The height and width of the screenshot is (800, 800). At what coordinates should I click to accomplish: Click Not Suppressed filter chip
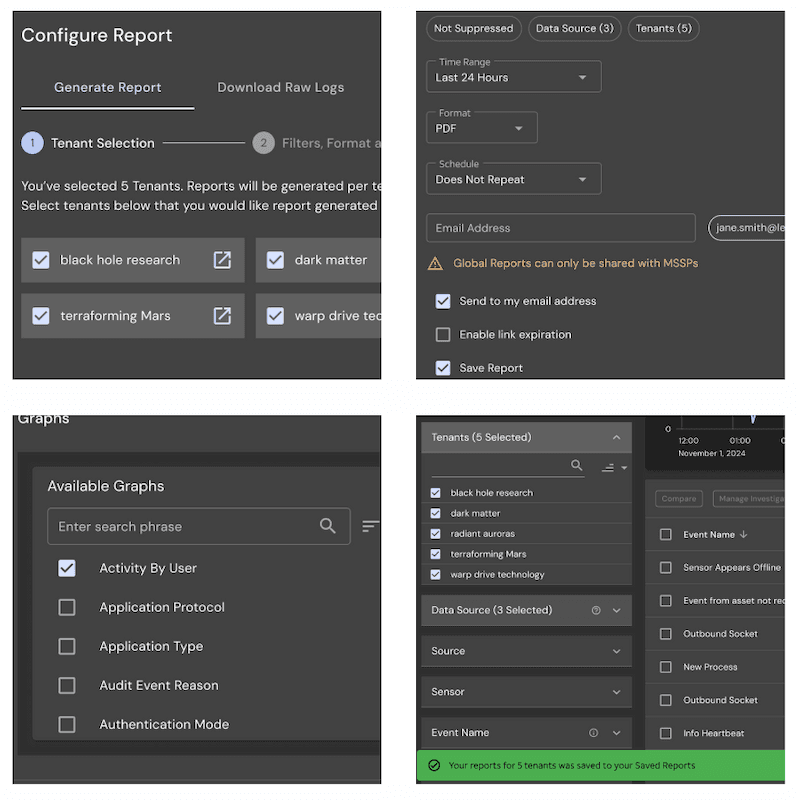(473, 28)
